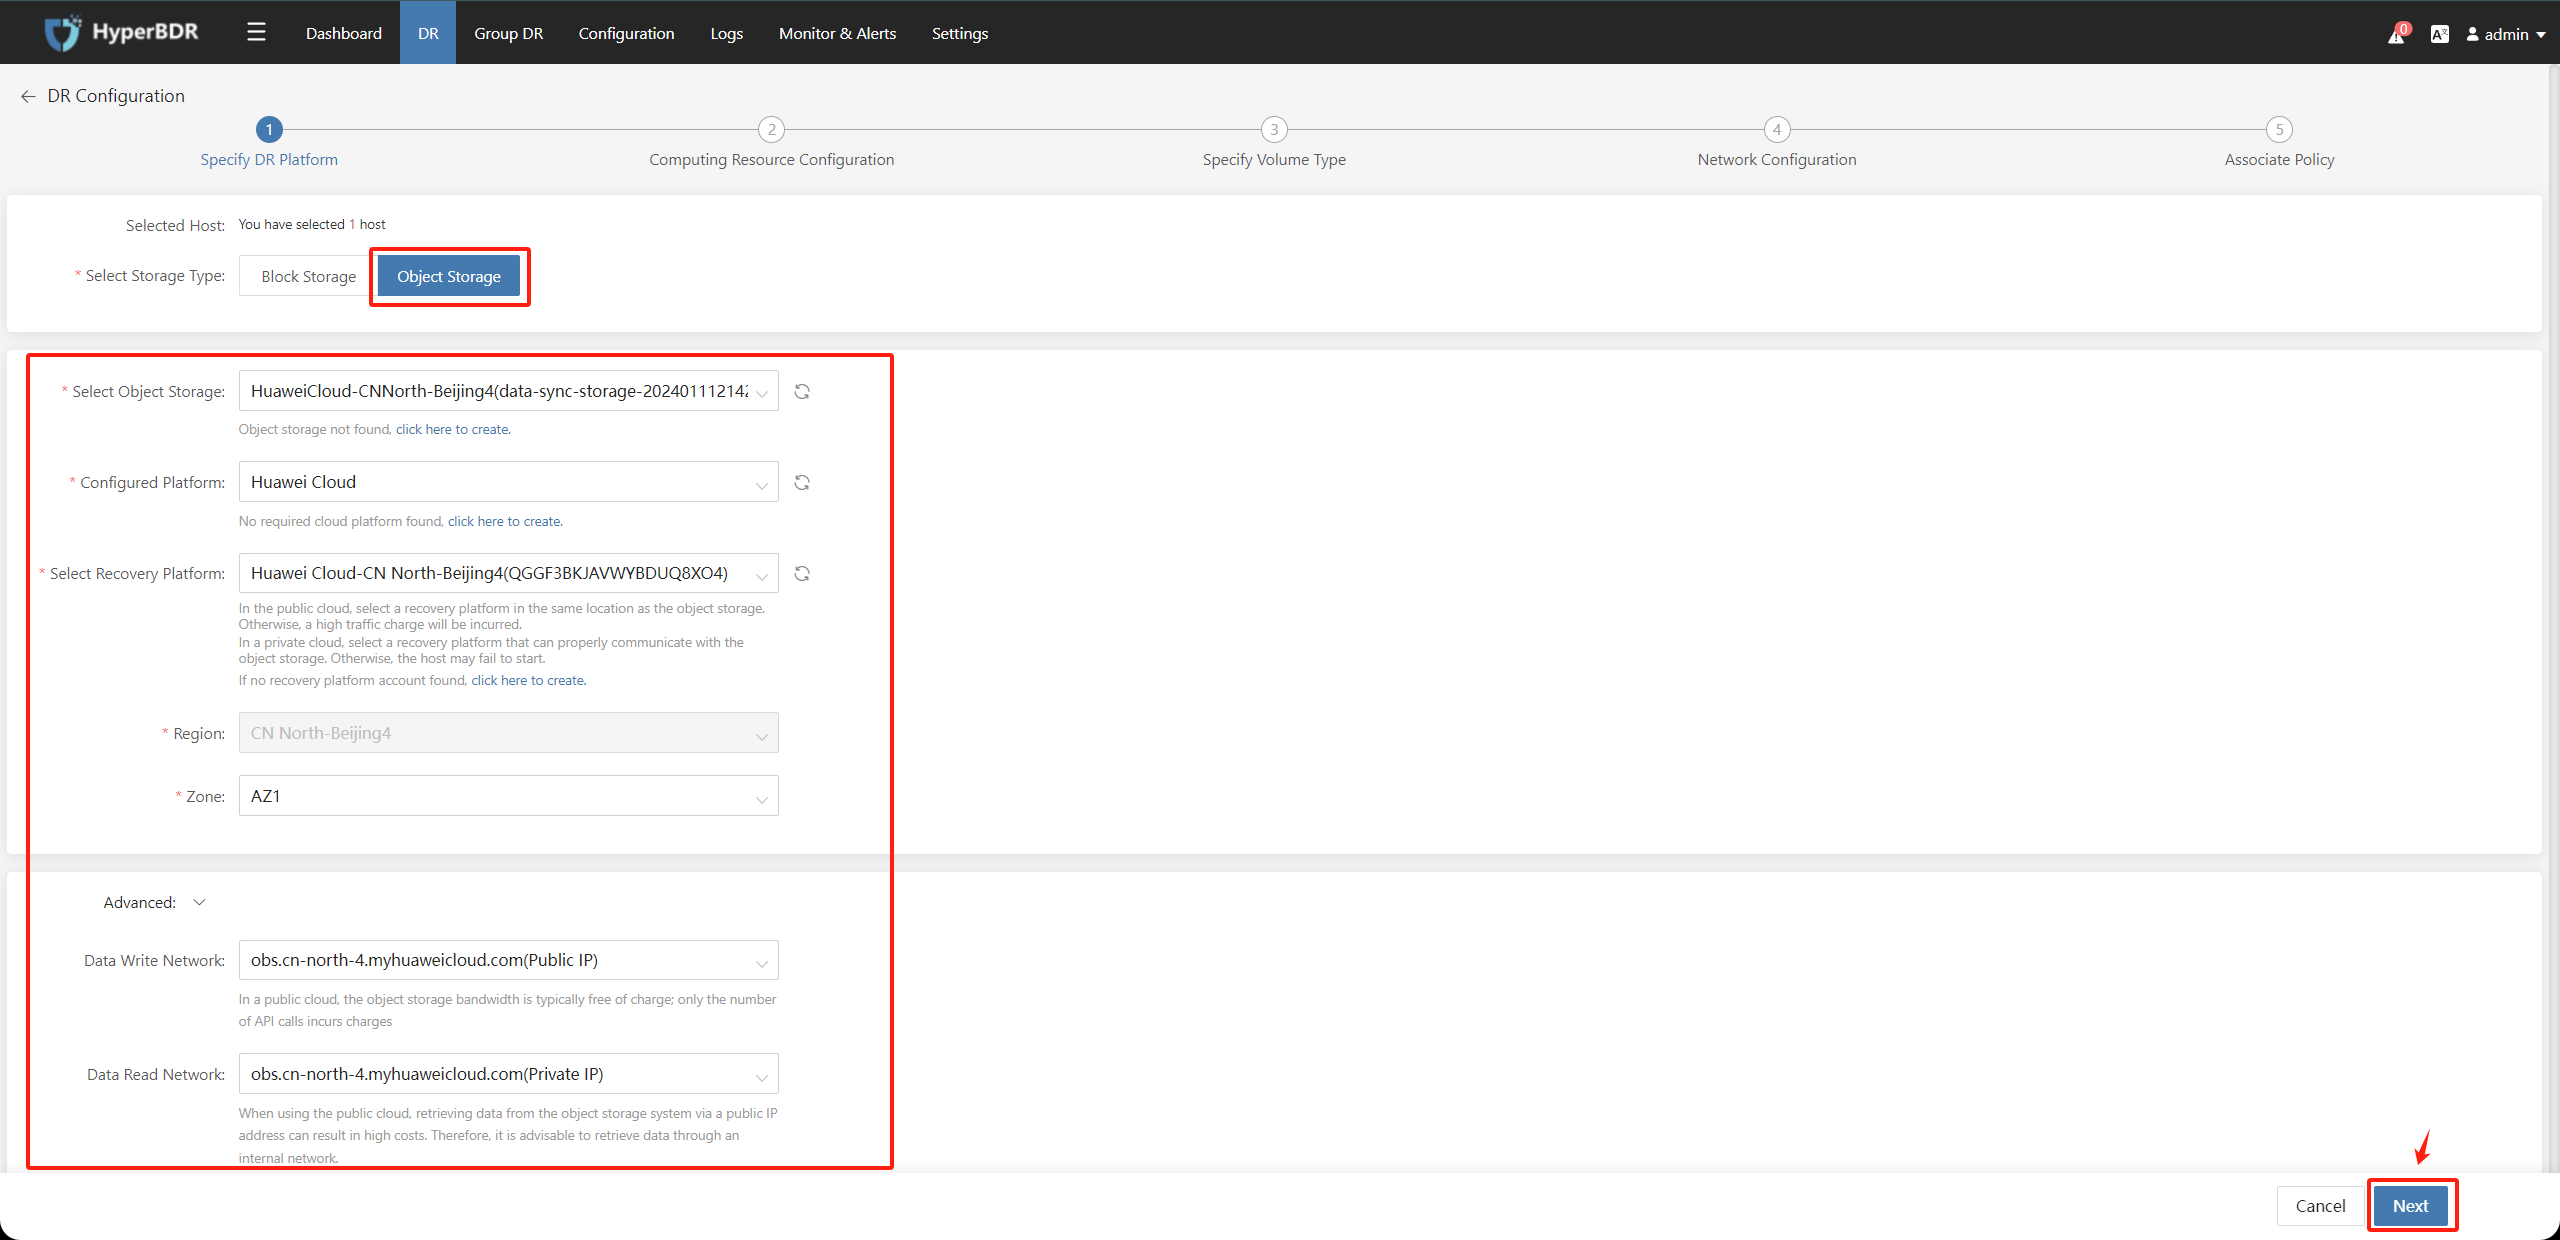This screenshot has height=1240, width=2560.
Task: Open the Monitor & Alerts menu
Action: pos(838,33)
